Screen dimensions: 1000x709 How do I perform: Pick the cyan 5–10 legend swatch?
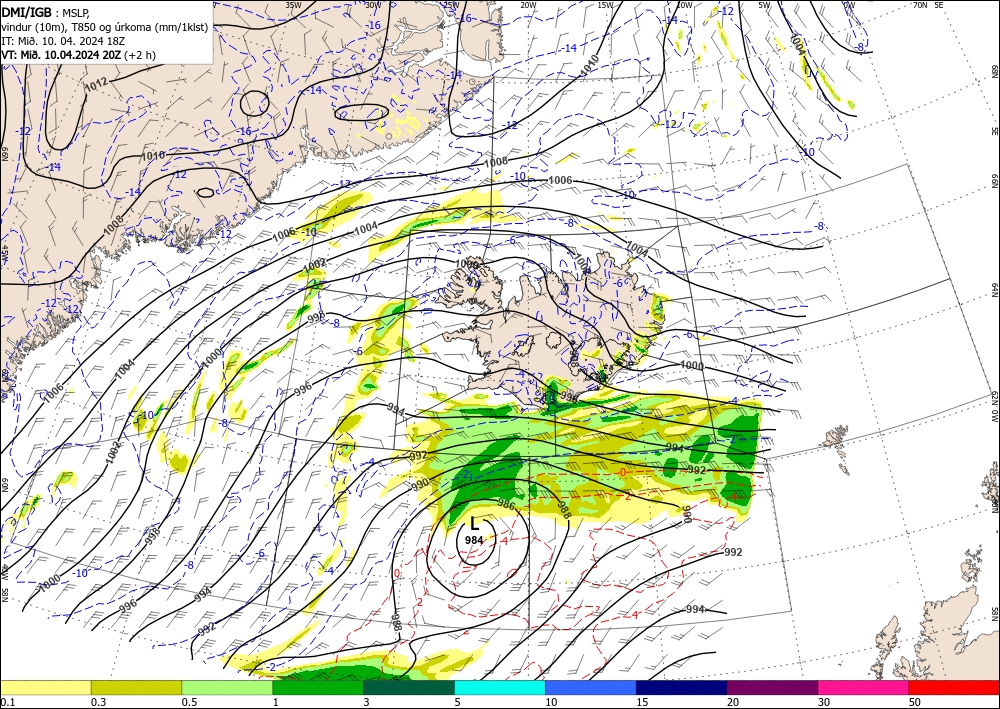500,687
